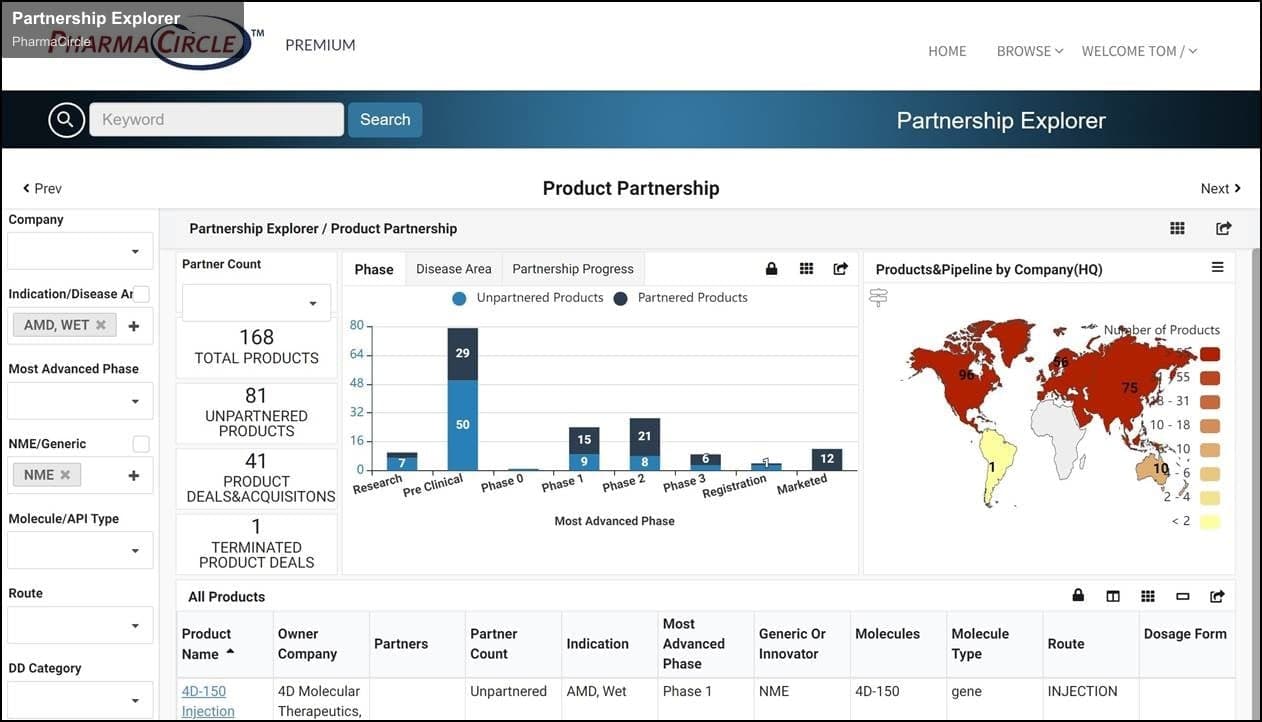Open hamburger menu of map panel

(x=1217, y=267)
